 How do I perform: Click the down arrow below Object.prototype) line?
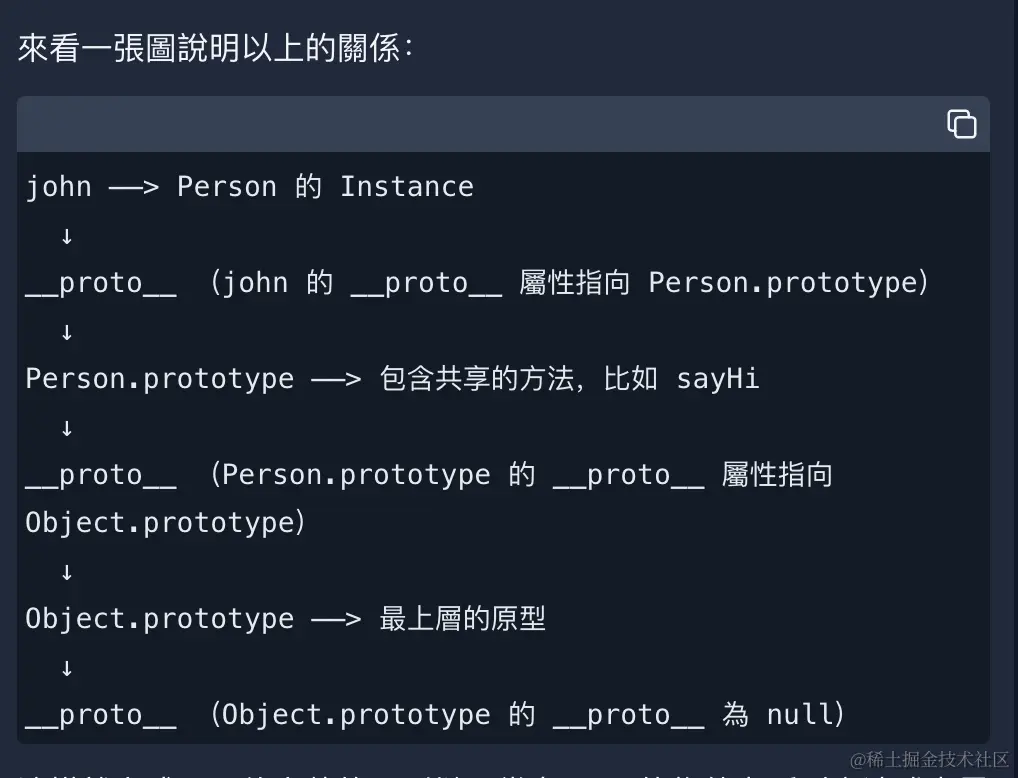coord(66,572)
